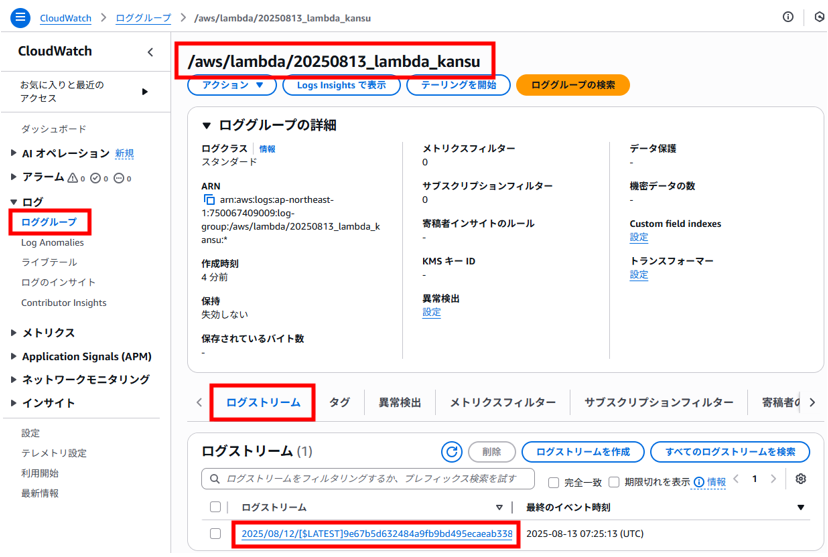Open ダッシュボード in the sidebar
828x557 pixels.
click(54, 129)
